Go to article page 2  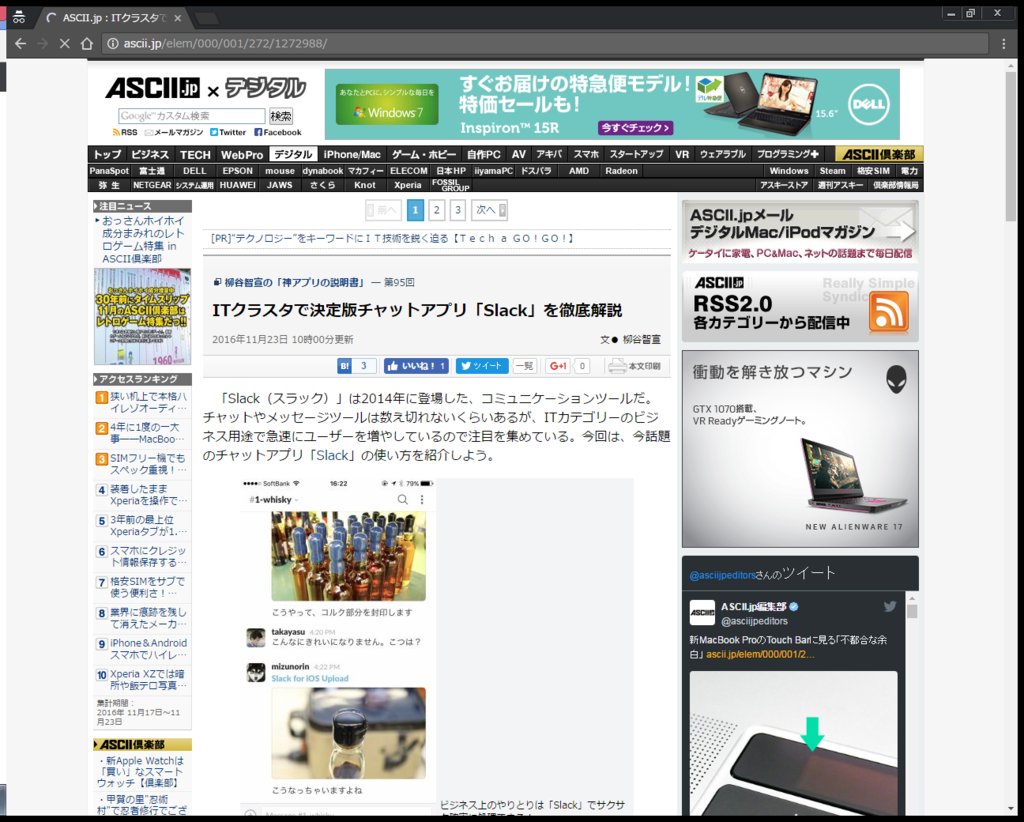(x=437, y=210)
